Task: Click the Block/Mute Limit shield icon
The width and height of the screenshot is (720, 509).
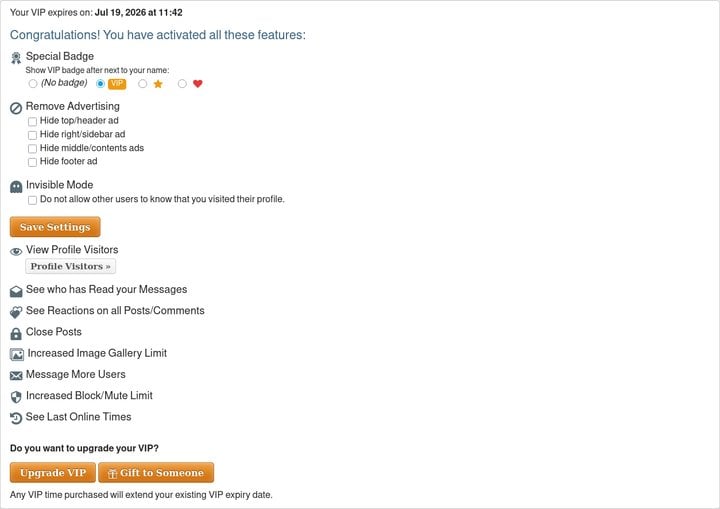Action: [x=16, y=397]
